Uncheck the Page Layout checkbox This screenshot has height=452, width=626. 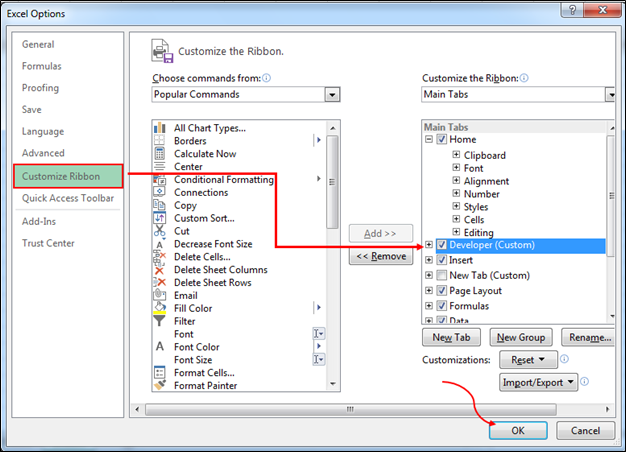click(x=441, y=290)
